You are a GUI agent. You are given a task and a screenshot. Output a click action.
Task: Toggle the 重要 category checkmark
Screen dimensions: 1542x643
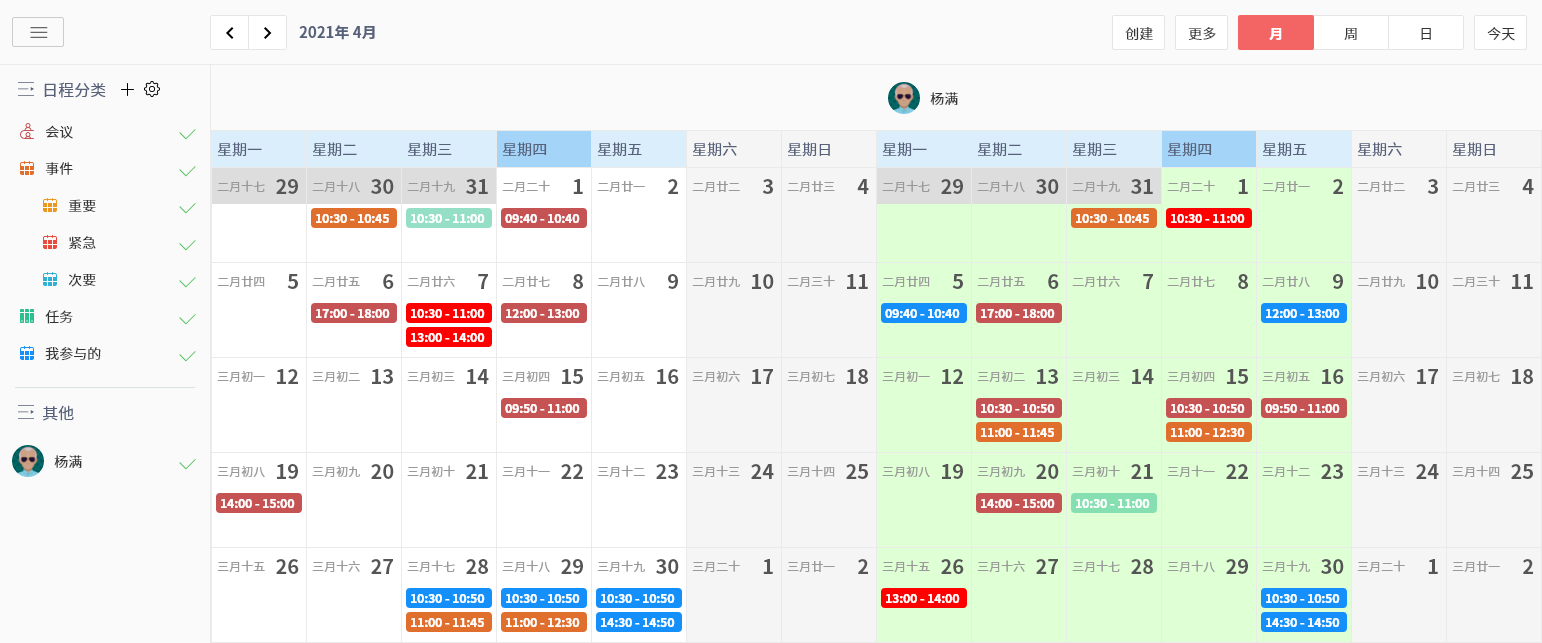(186, 207)
